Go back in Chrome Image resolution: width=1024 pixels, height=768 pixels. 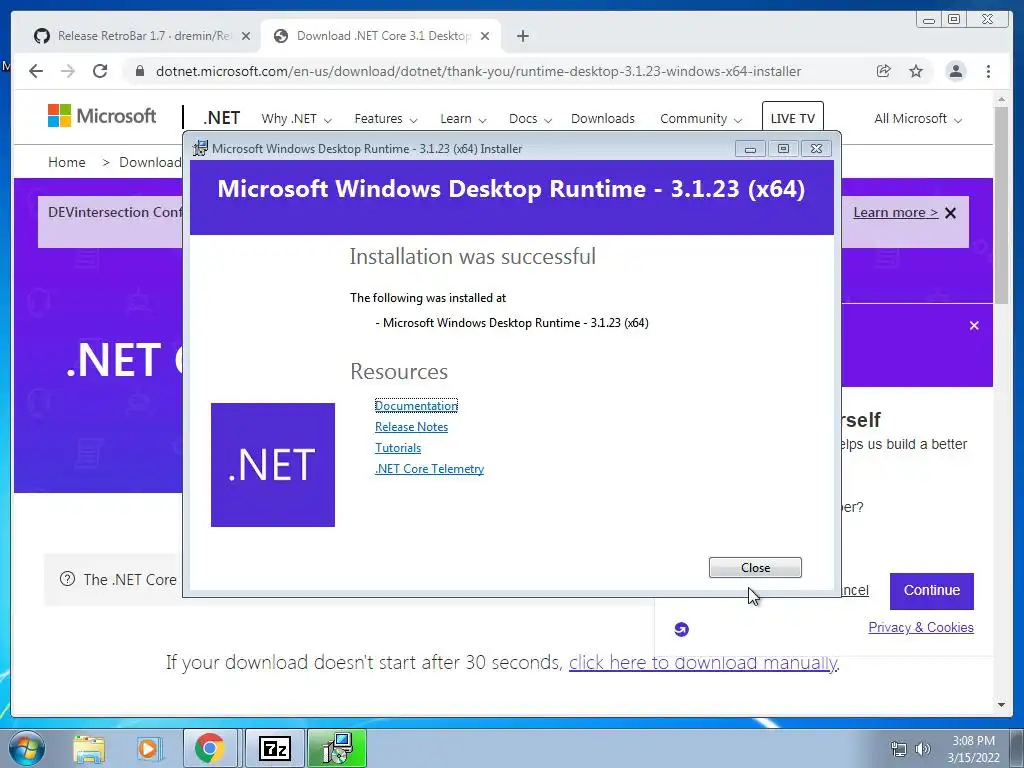36,71
